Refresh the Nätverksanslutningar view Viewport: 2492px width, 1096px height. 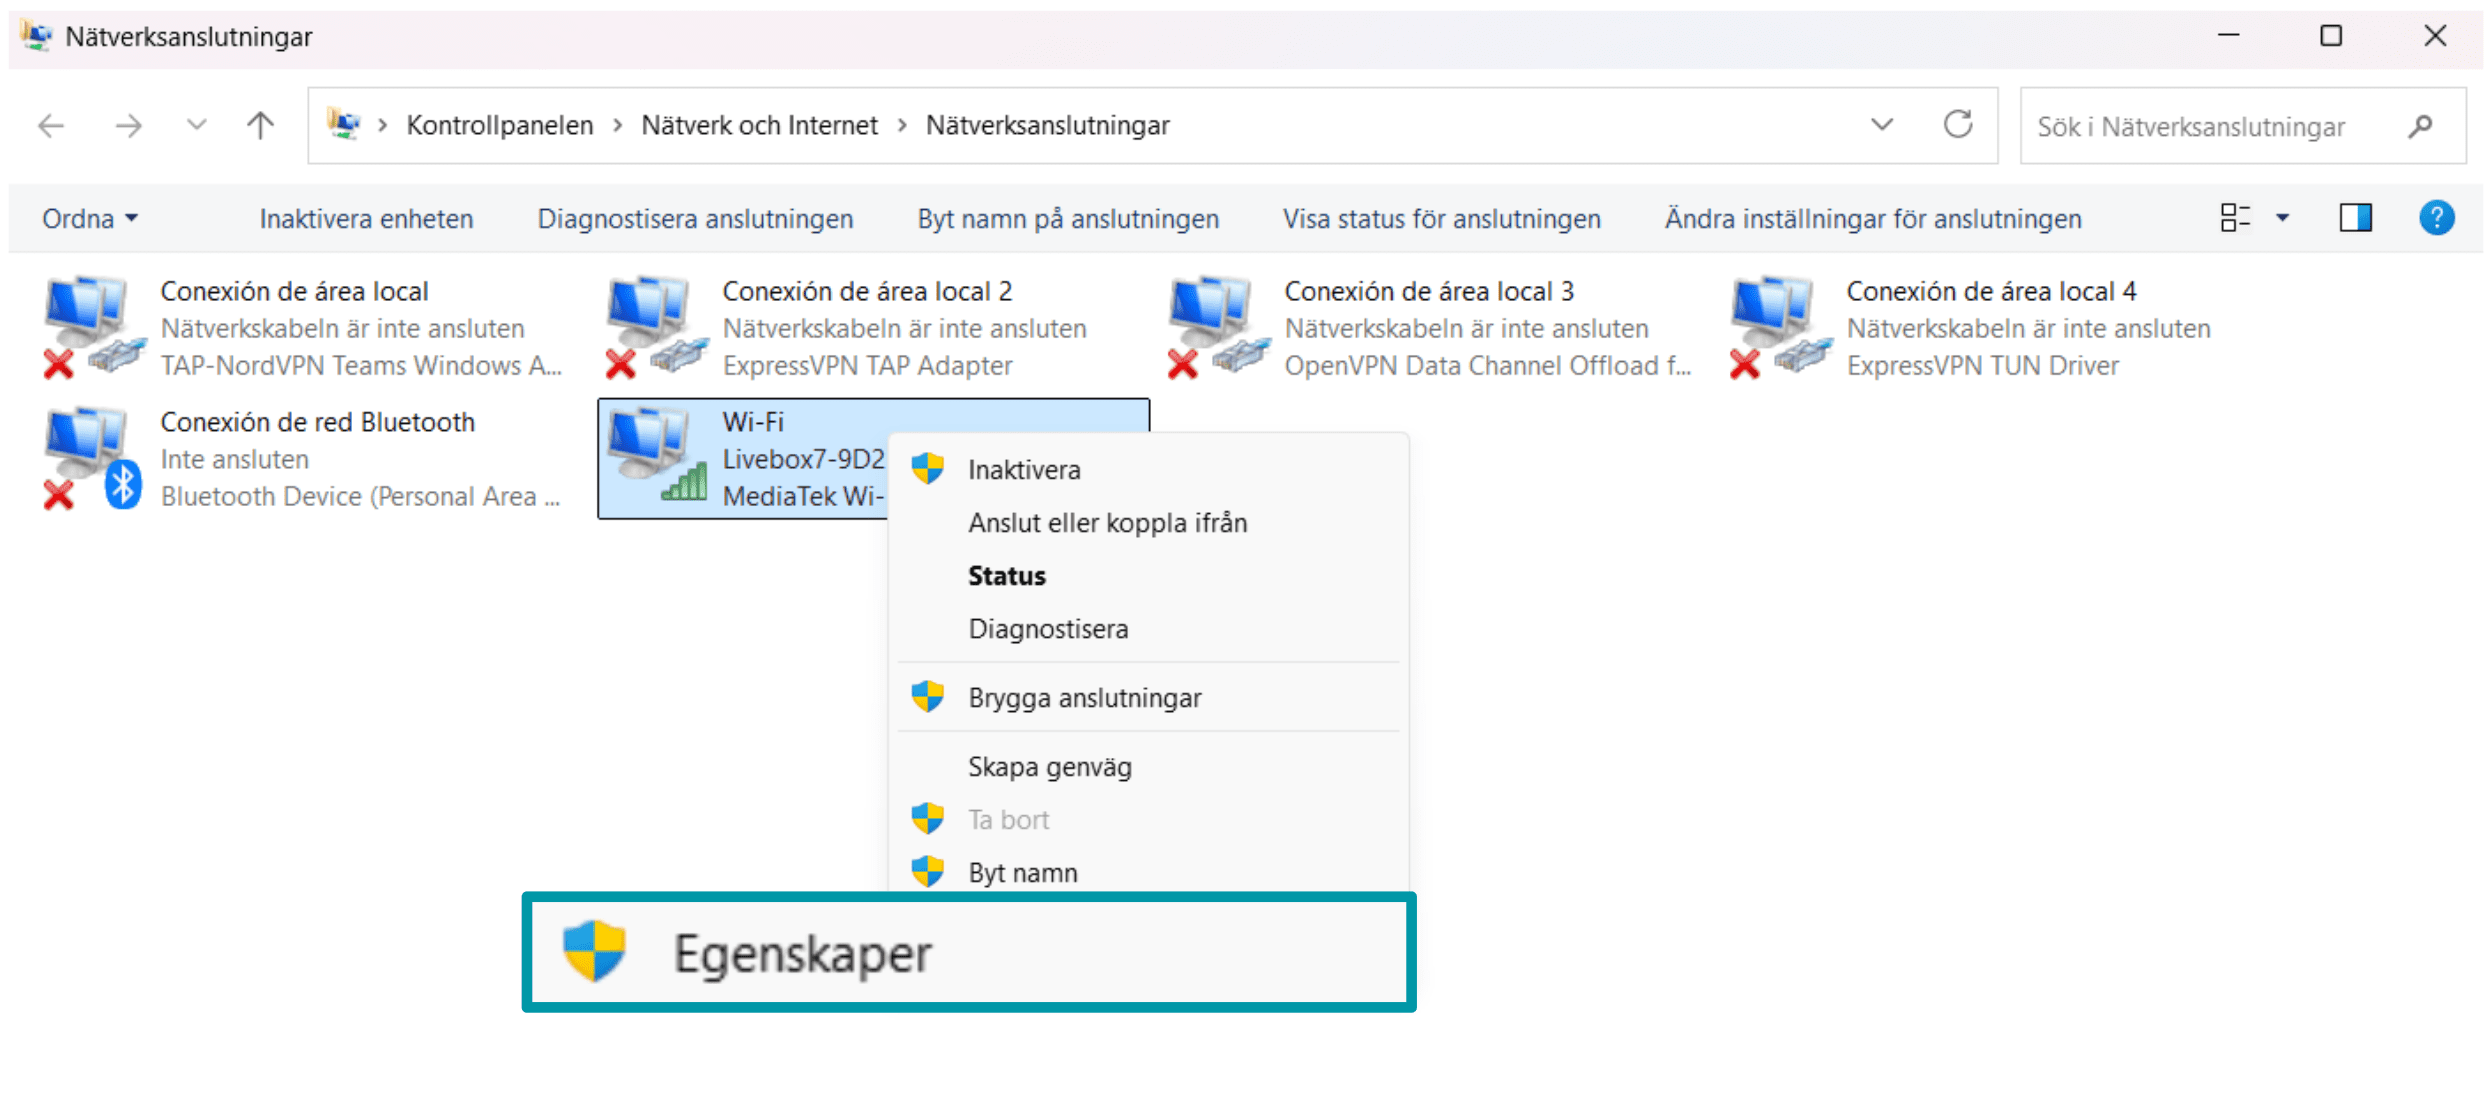tap(1957, 125)
